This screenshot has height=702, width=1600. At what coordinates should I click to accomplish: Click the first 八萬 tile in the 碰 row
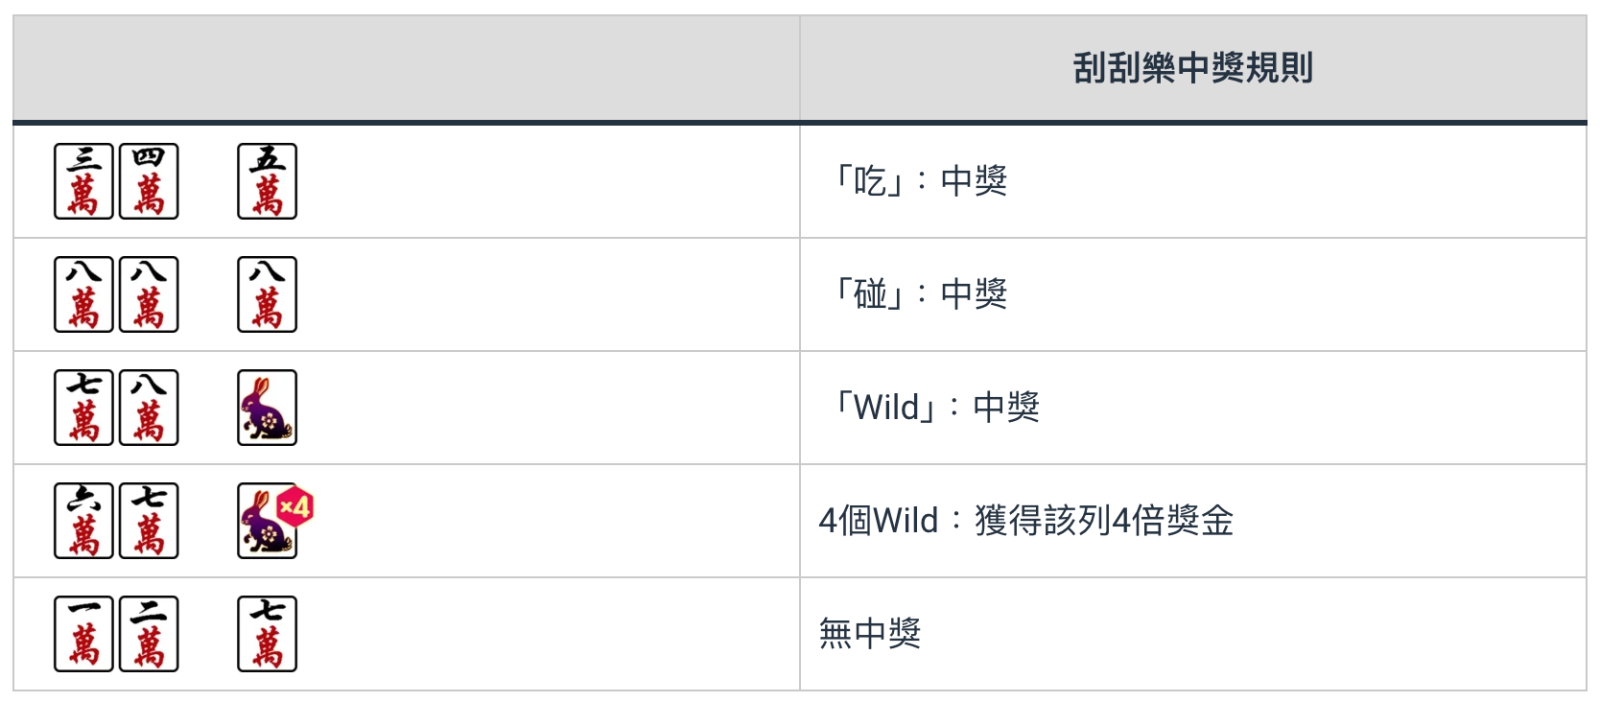pos(83,294)
